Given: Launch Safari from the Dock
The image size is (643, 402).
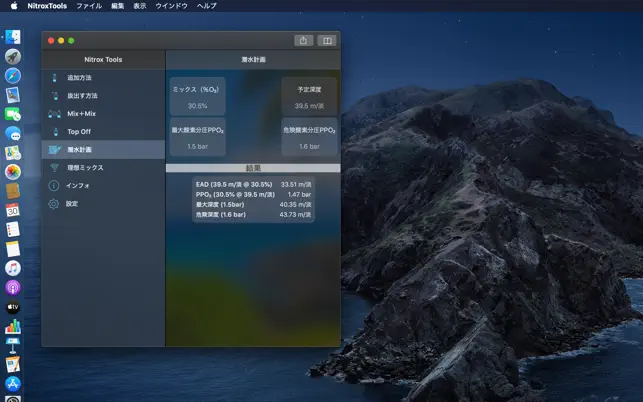Looking at the screenshot, I should 13,76.
